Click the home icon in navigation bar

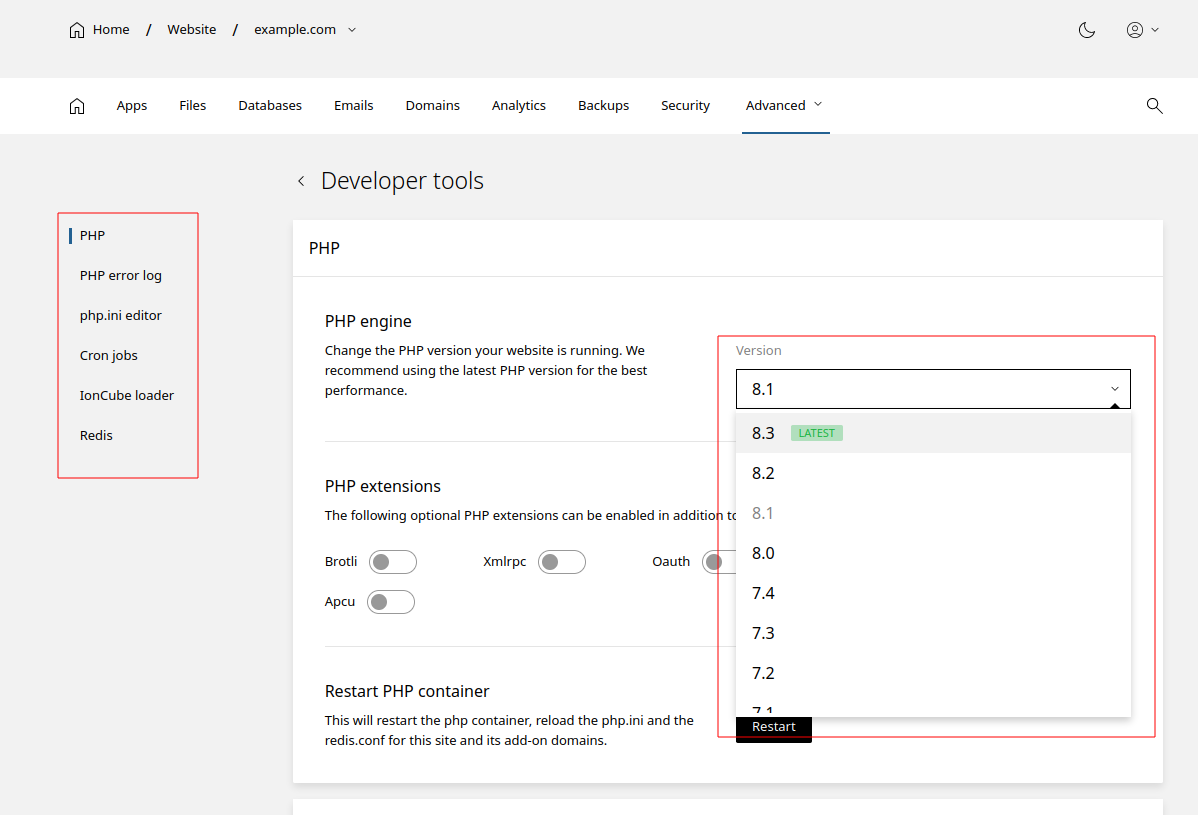point(77,106)
